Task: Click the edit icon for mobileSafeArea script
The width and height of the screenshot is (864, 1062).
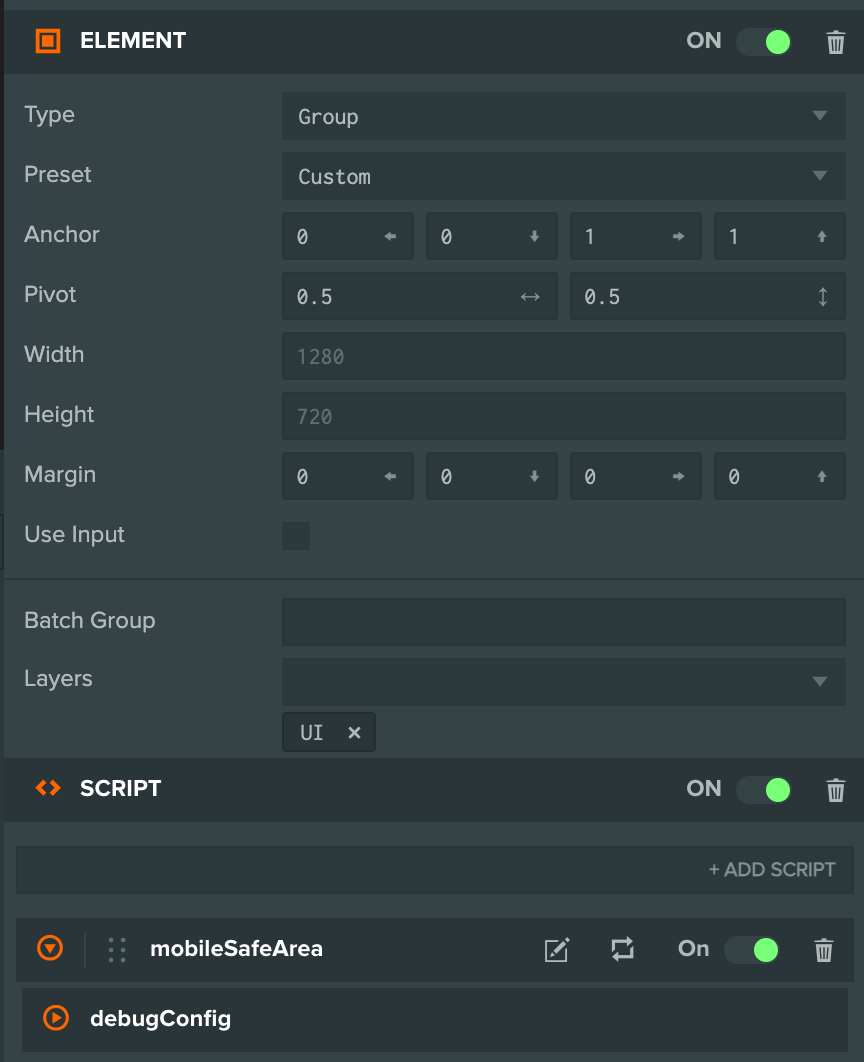Action: pos(557,950)
